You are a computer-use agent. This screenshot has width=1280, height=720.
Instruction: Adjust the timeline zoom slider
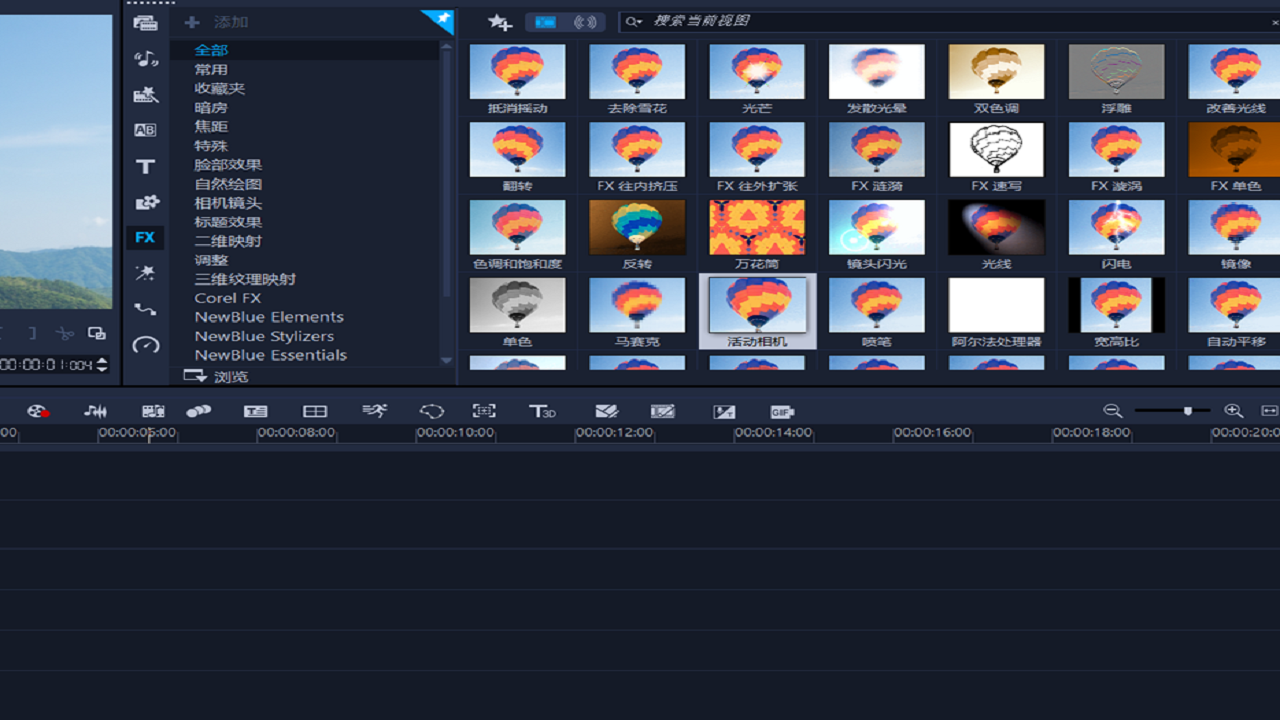pos(1187,411)
